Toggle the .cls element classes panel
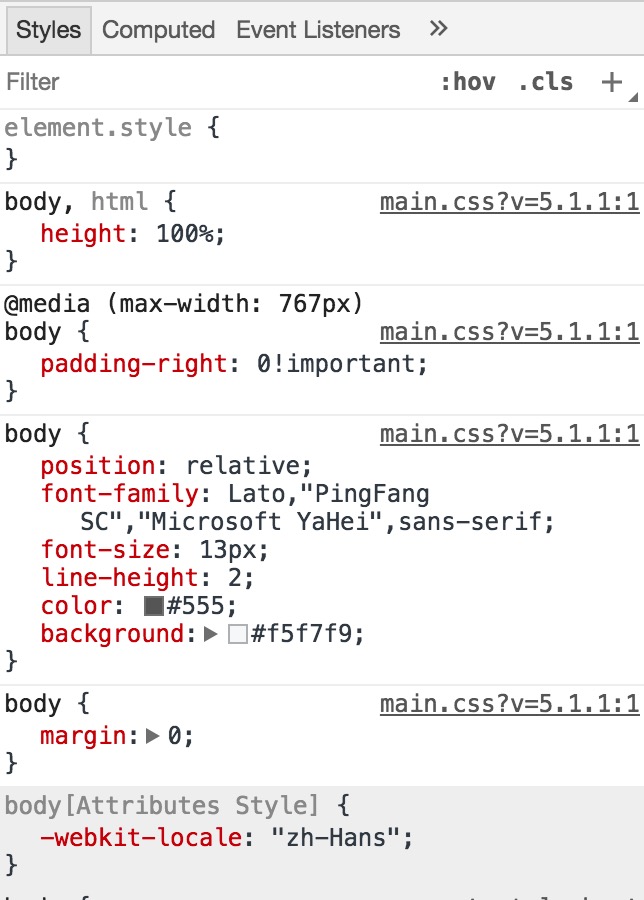This screenshot has height=900, width=644. [x=545, y=82]
